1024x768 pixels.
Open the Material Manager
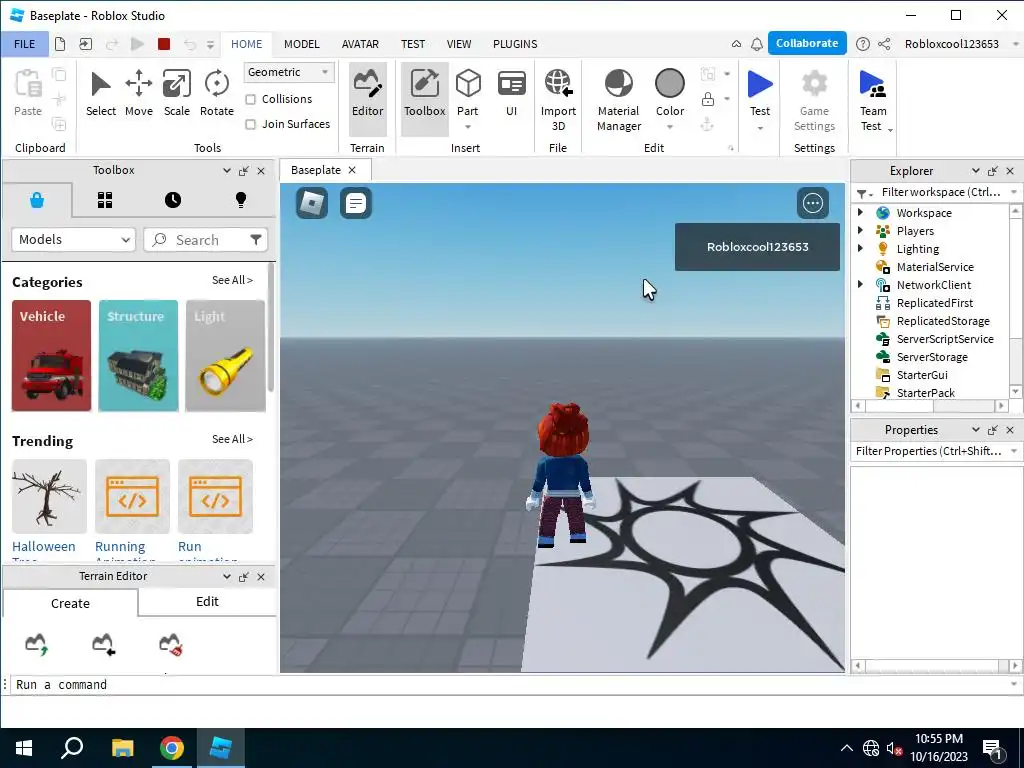(618, 99)
